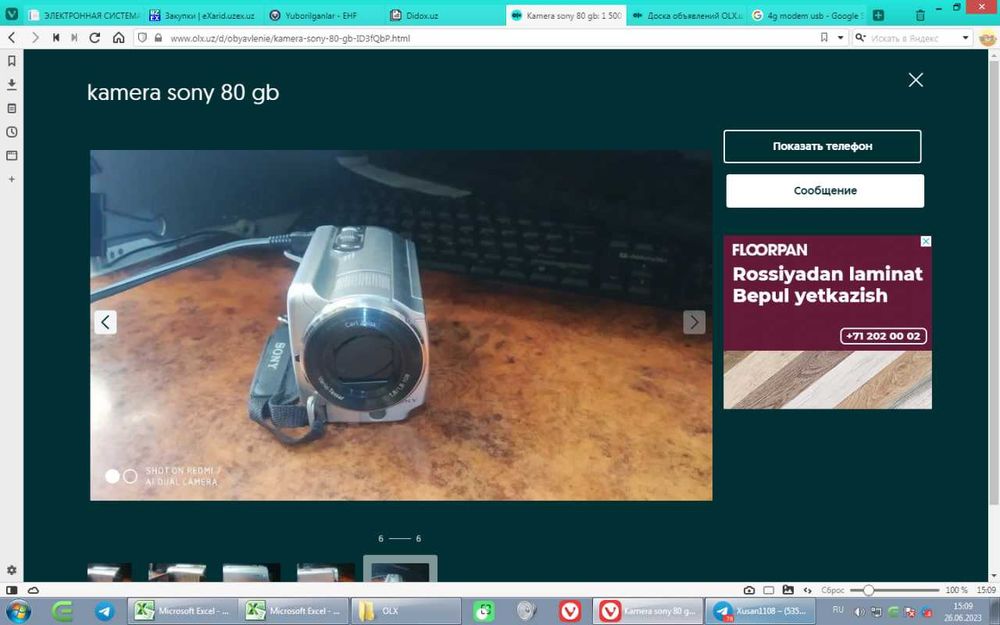Image resolution: width=1000 pixels, height=625 pixels.
Task: Open the Bookmarks side panel
Action: coord(11,61)
